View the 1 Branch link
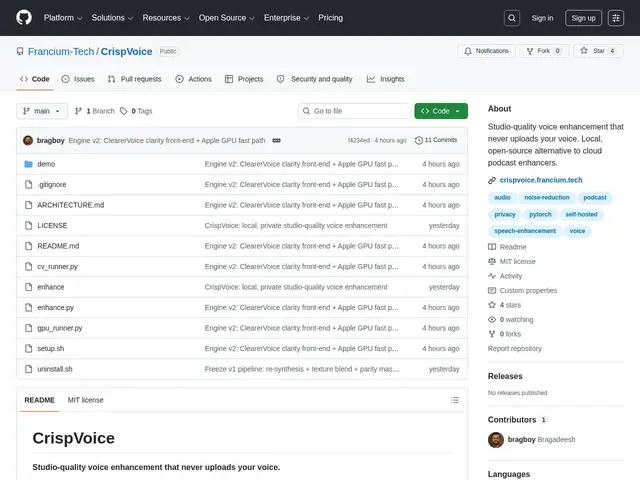 (x=95, y=111)
